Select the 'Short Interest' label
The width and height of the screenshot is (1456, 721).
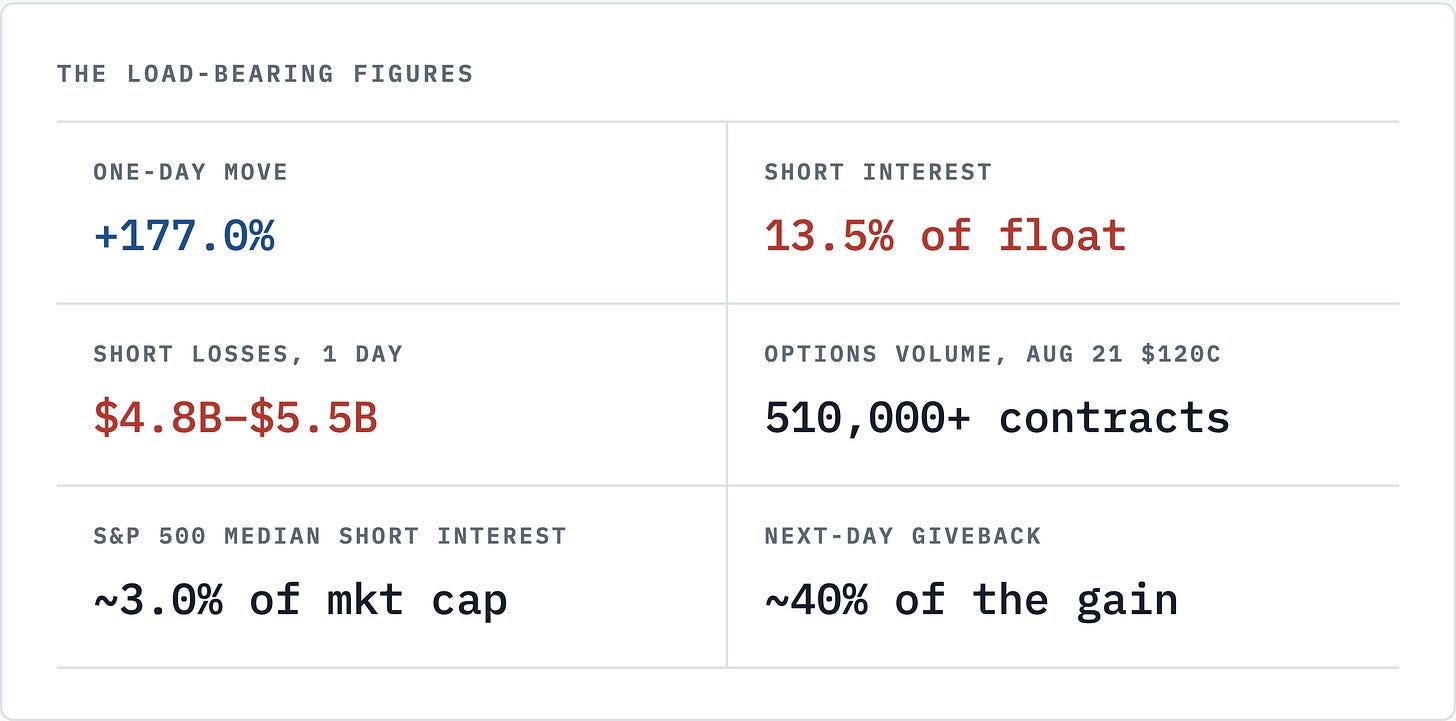pos(878,172)
